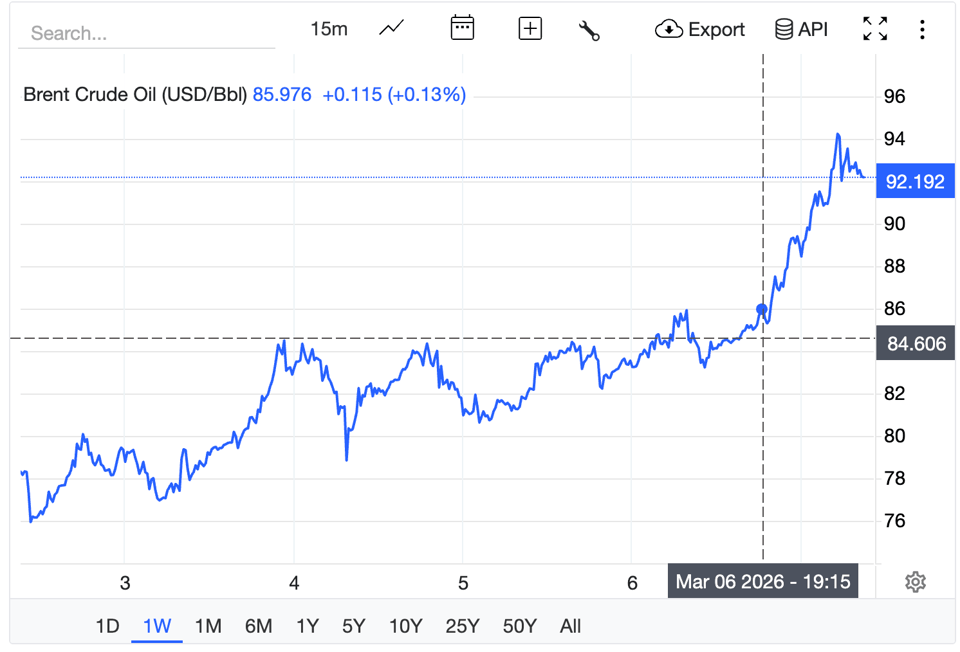This screenshot has width=960, height=652.
Task: Open the 15m interval dropdown
Action: (329, 29)
